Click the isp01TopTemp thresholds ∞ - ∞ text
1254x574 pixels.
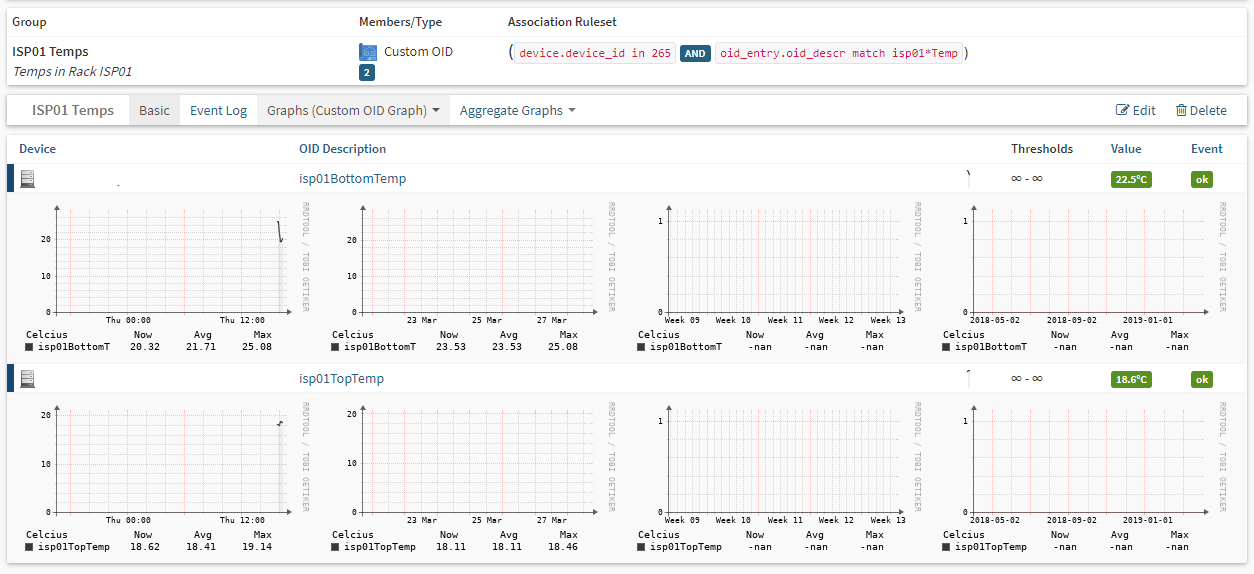[x=1027, y=379]
